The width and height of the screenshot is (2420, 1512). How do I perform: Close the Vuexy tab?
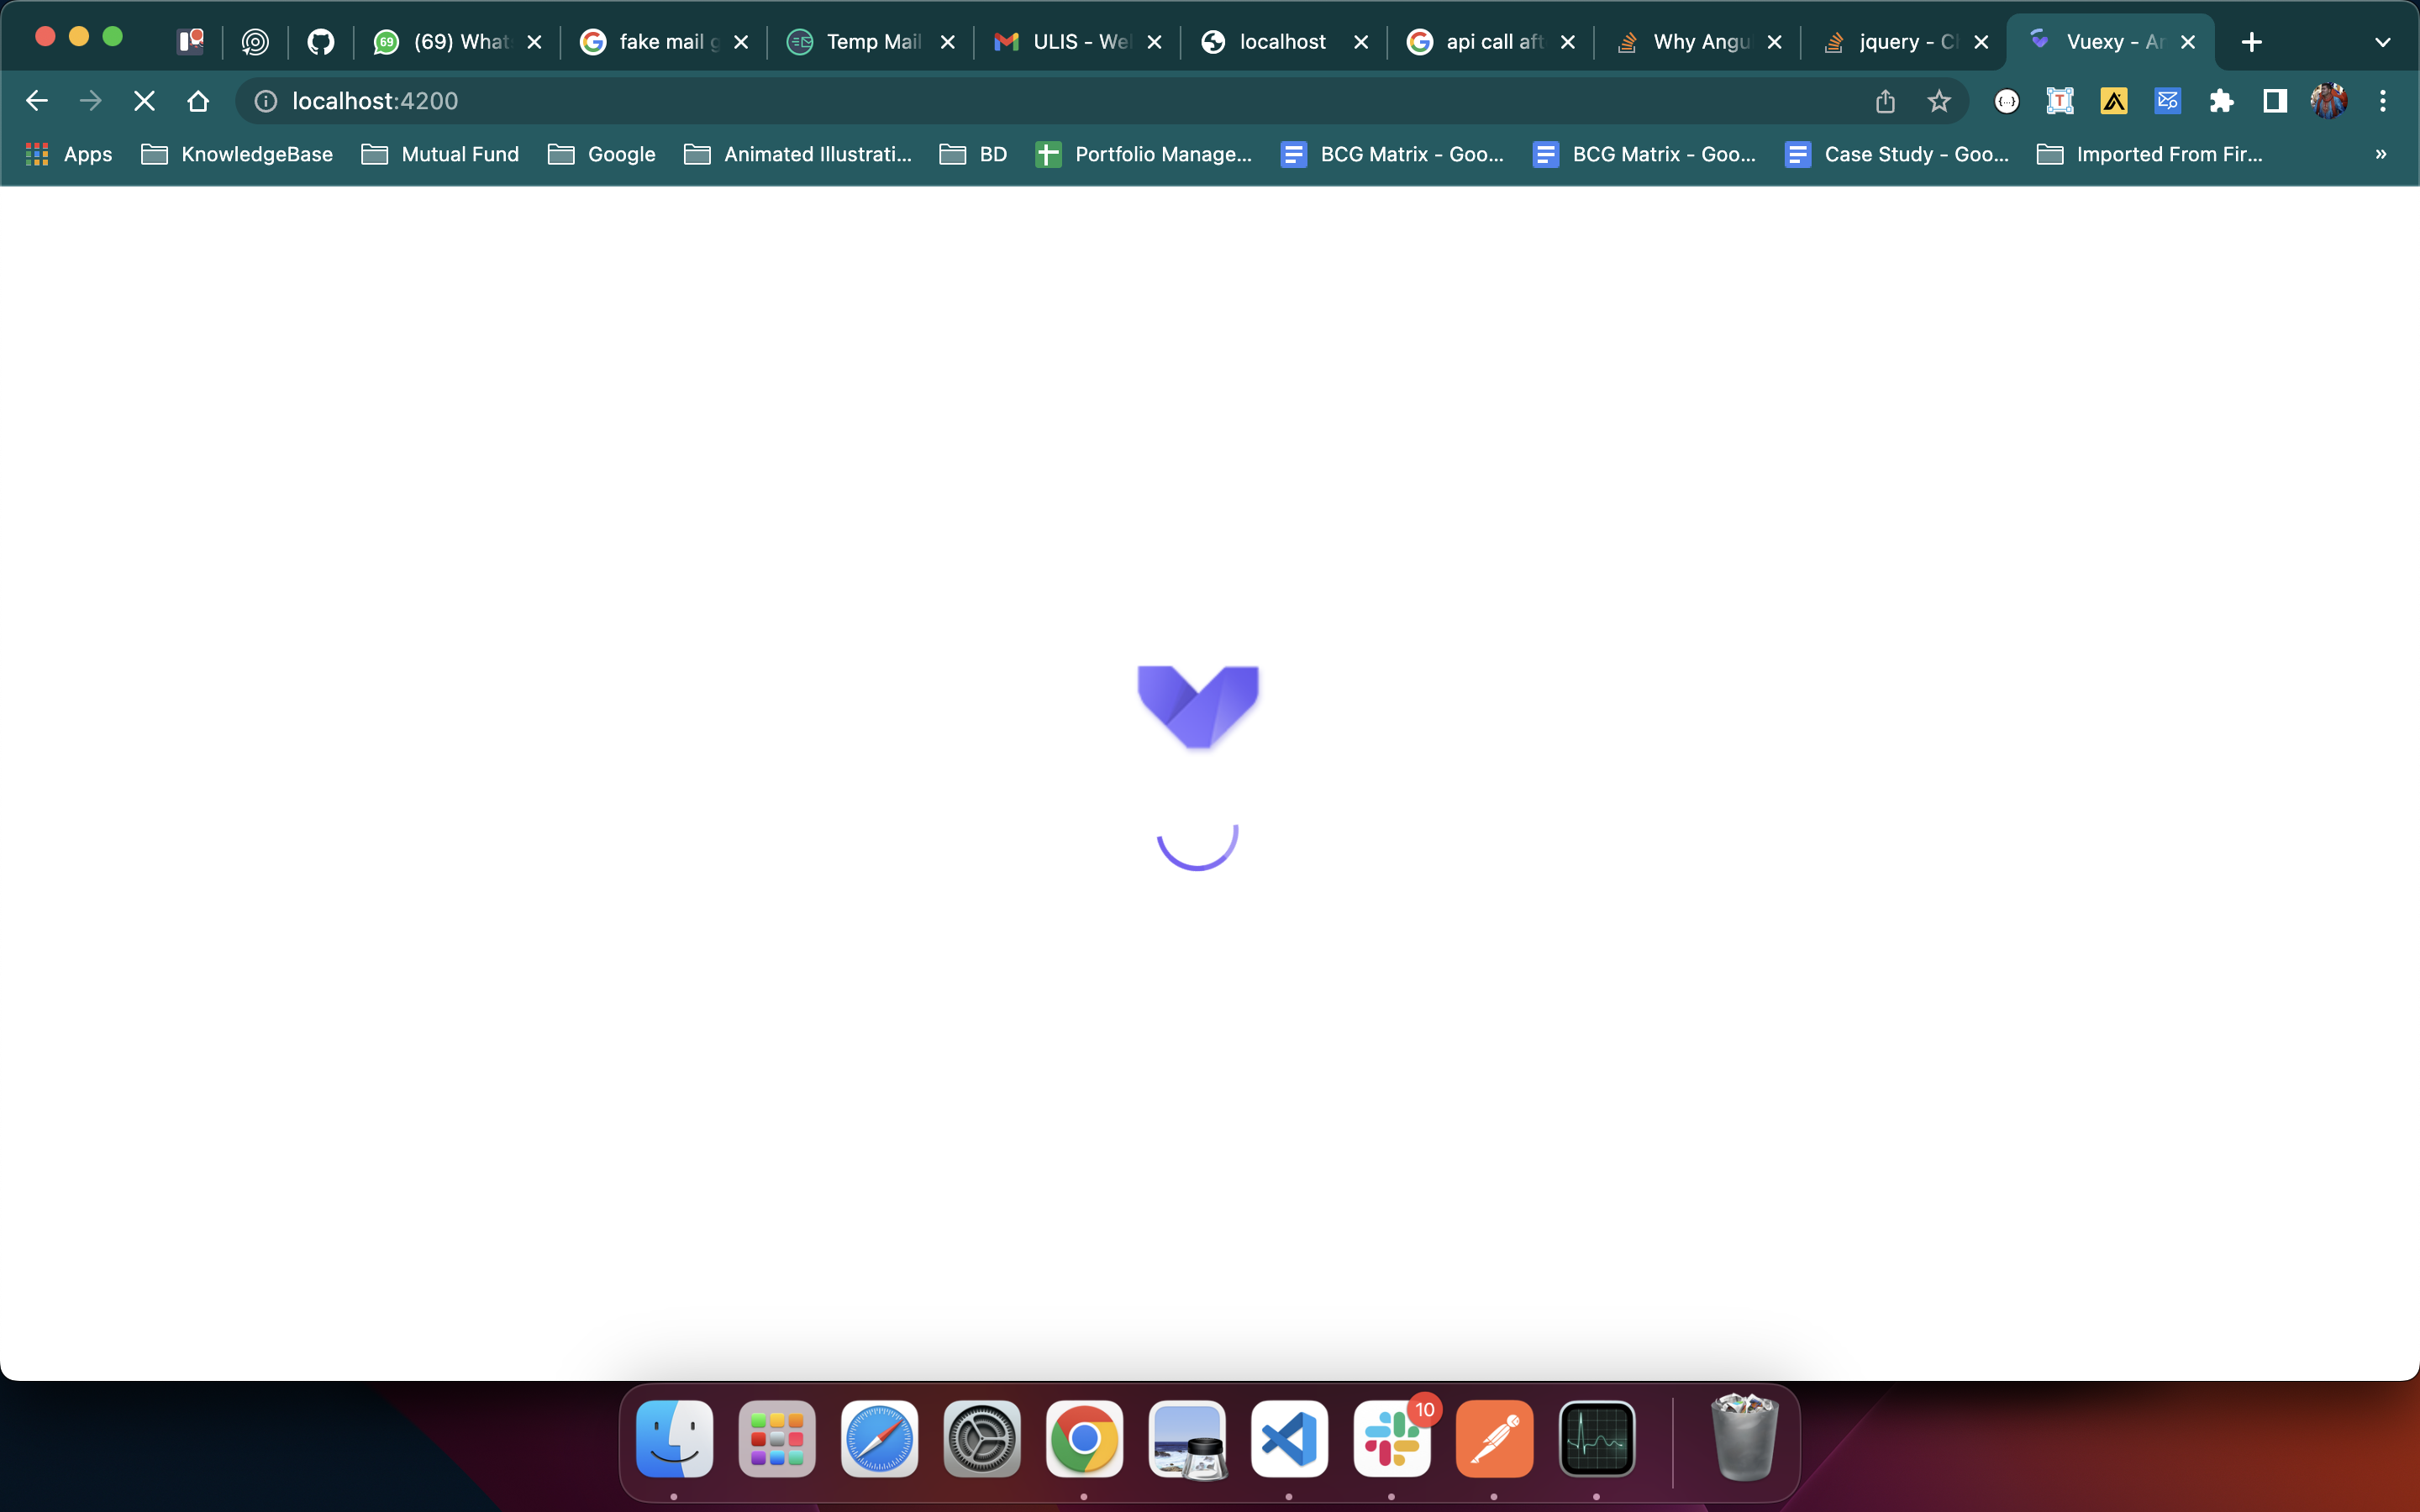pyautogui.click(x=2188, y=42)
